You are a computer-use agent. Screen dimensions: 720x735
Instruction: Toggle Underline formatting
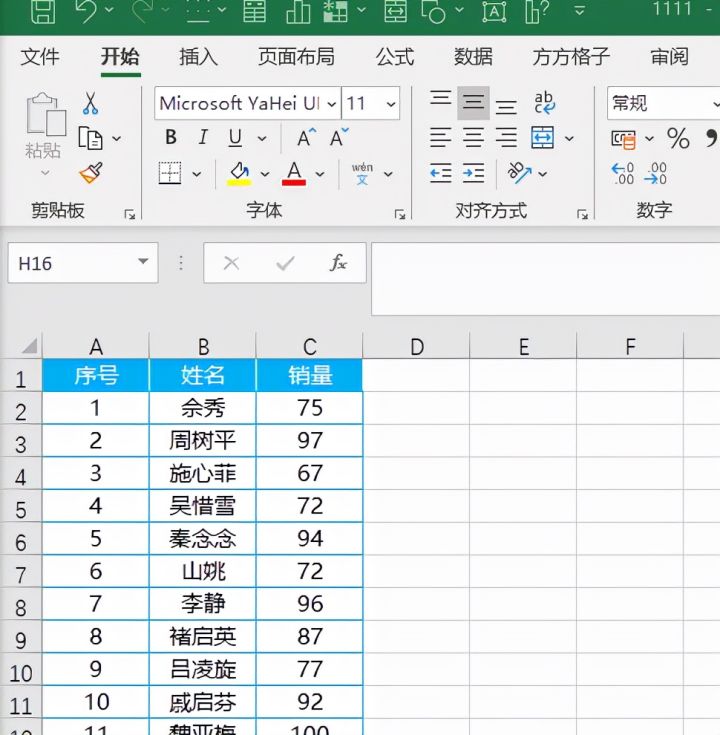pyautogui.click(x=235, y=138)
